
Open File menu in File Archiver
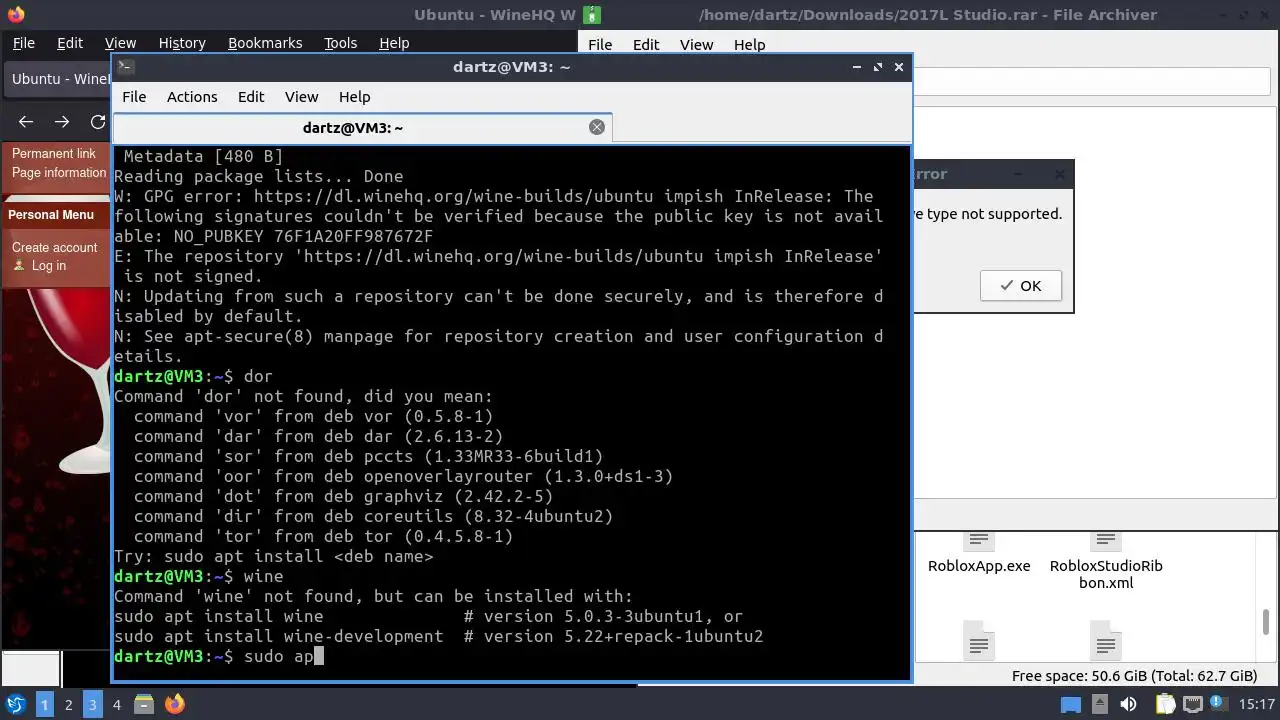tap(600, 44)
